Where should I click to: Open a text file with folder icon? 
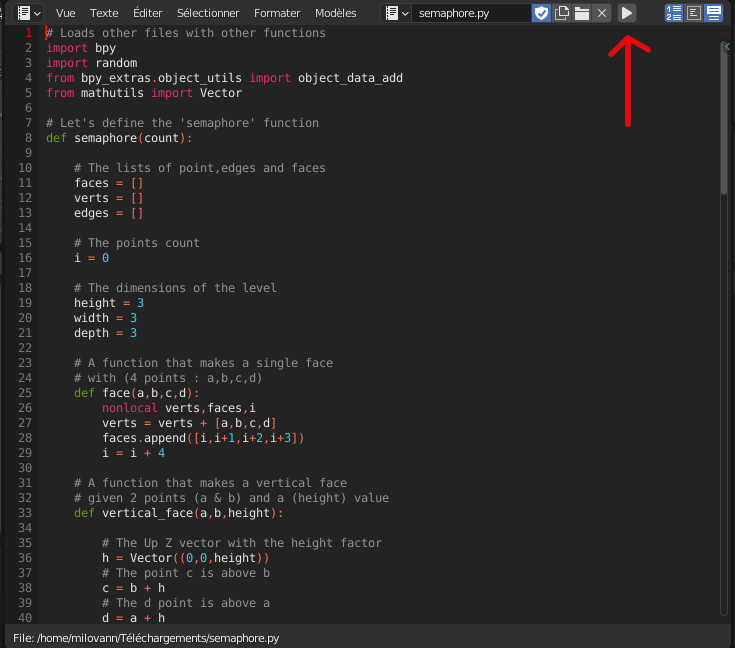[581, 13]
